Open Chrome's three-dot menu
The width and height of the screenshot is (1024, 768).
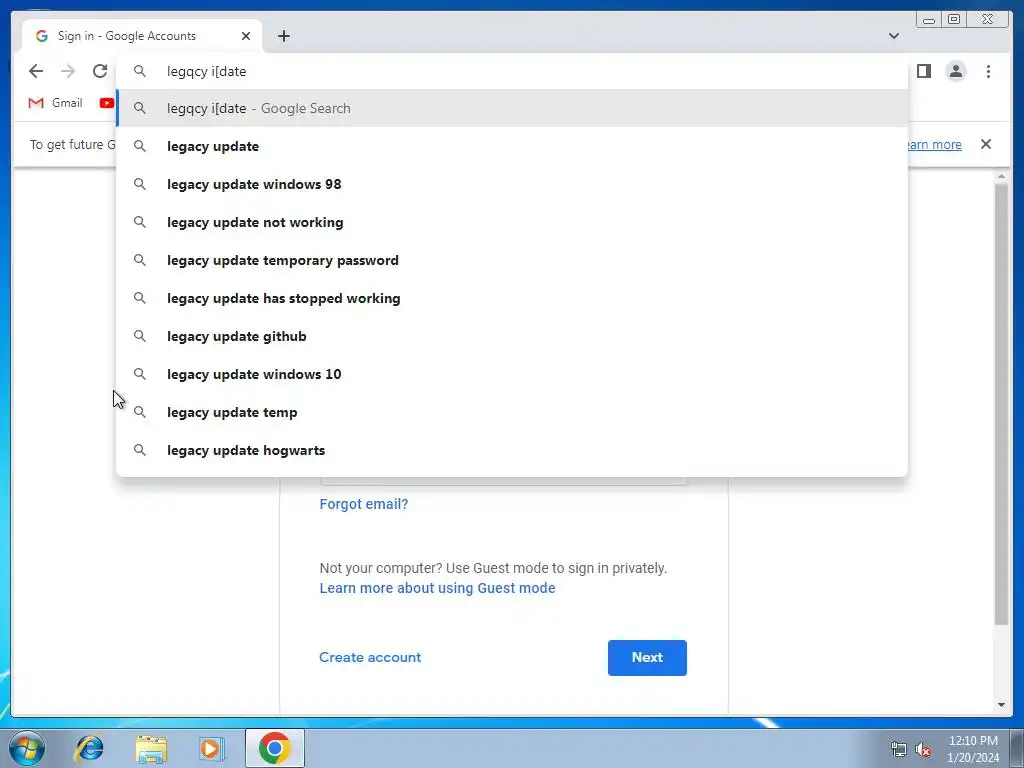[x=988, y=71]
